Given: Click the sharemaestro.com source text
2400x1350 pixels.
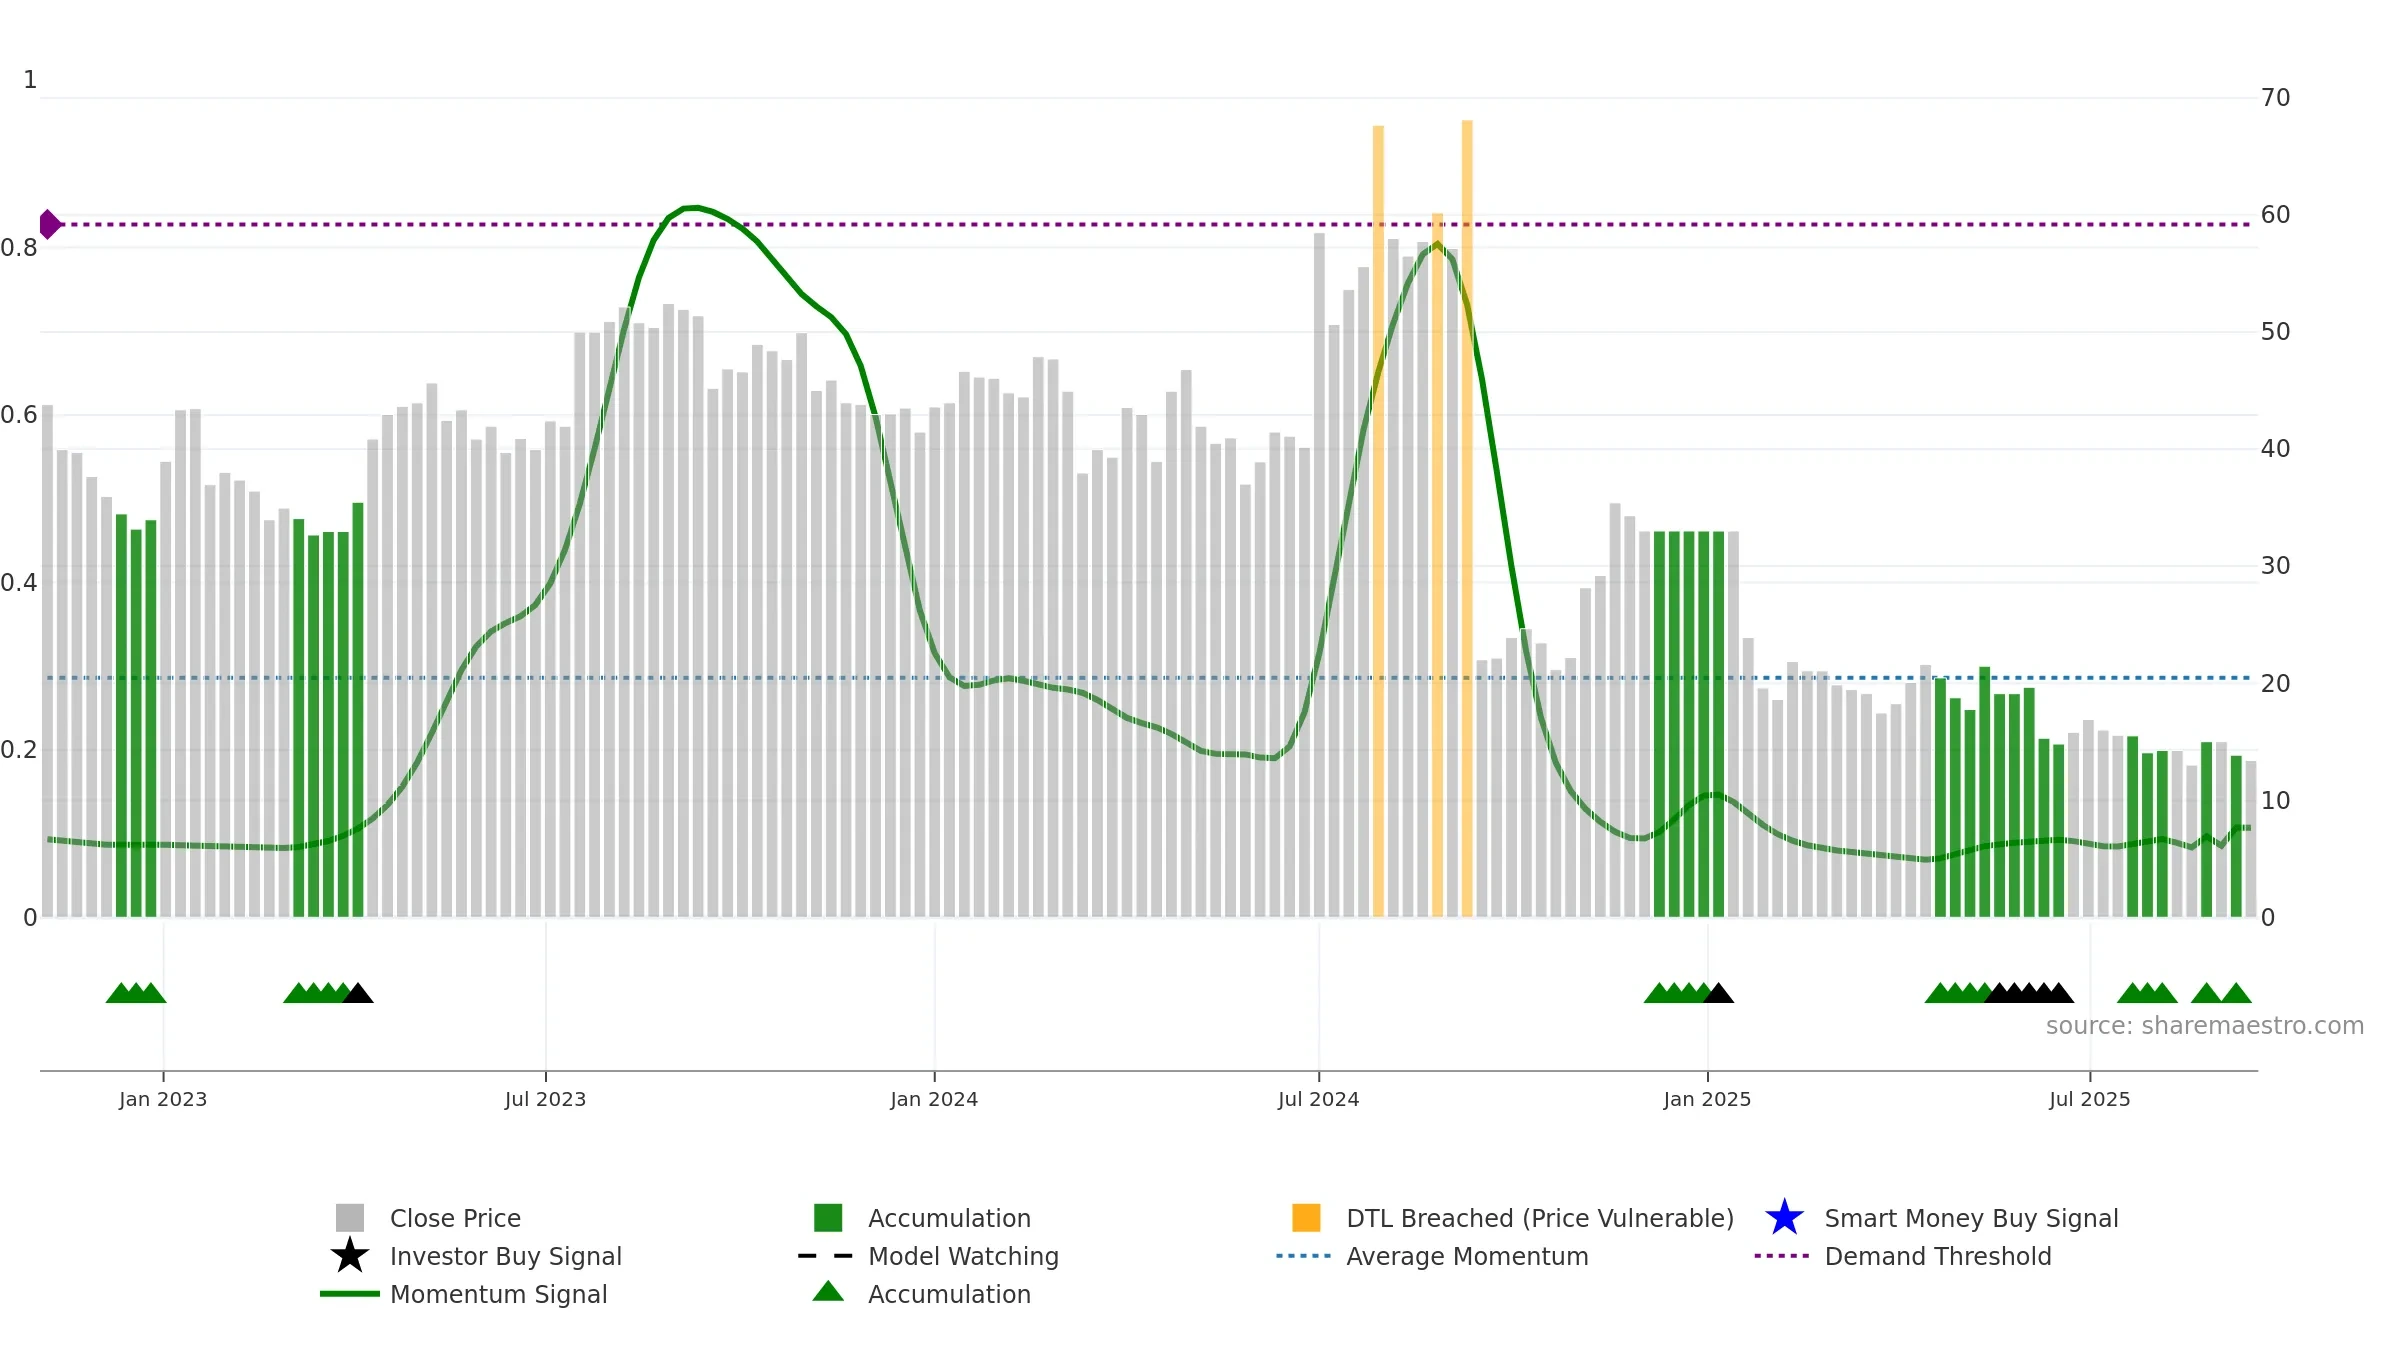Looking at the screenshot, I should (2205, 1026).
